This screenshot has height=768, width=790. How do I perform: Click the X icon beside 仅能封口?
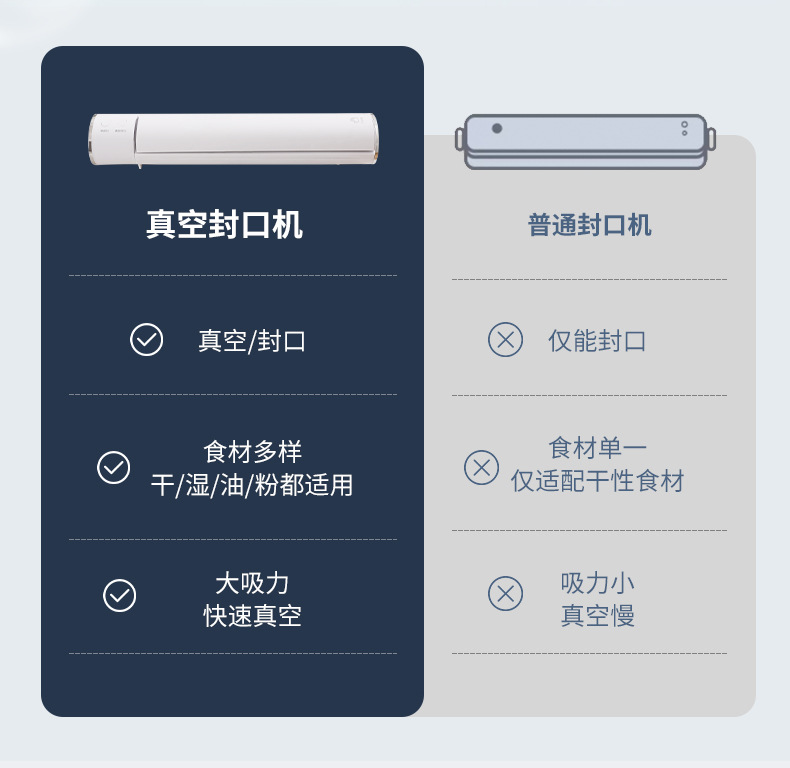(505, 340)
